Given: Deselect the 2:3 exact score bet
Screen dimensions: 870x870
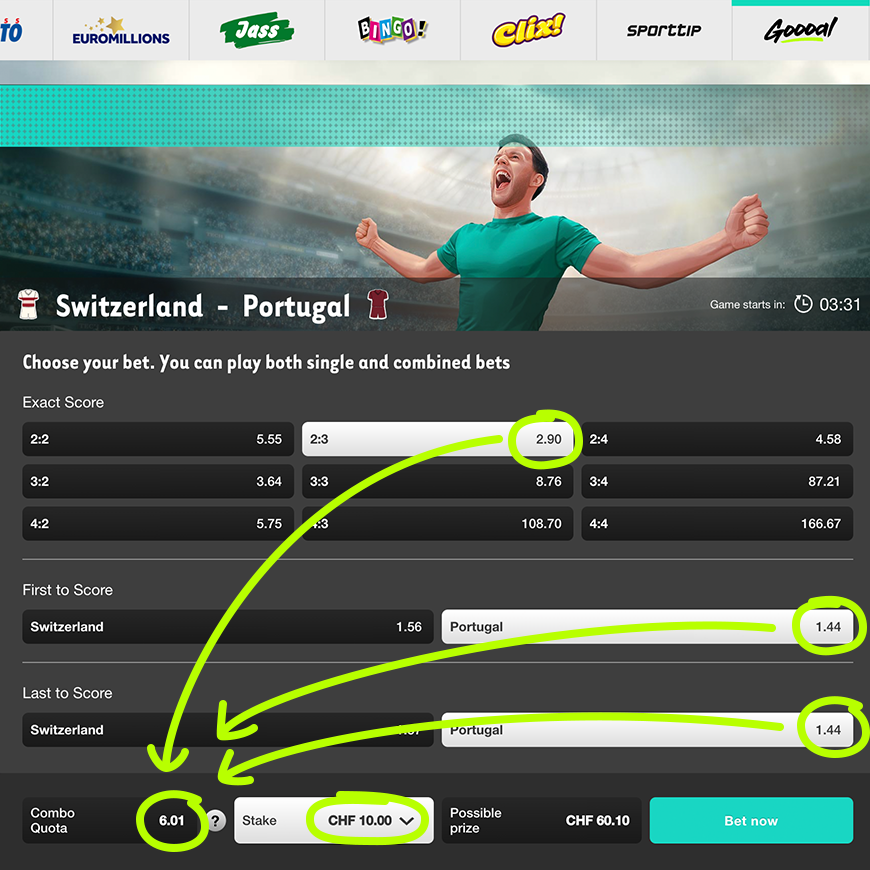Looking at the screenshot, I should [437, 439].
